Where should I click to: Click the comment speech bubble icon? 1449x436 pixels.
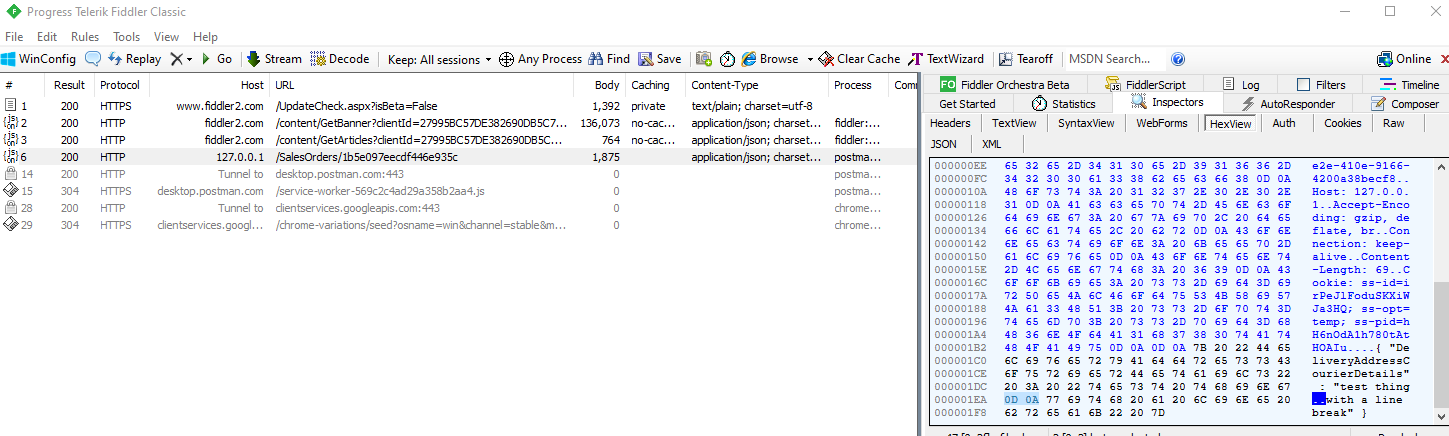coord(93,59)
